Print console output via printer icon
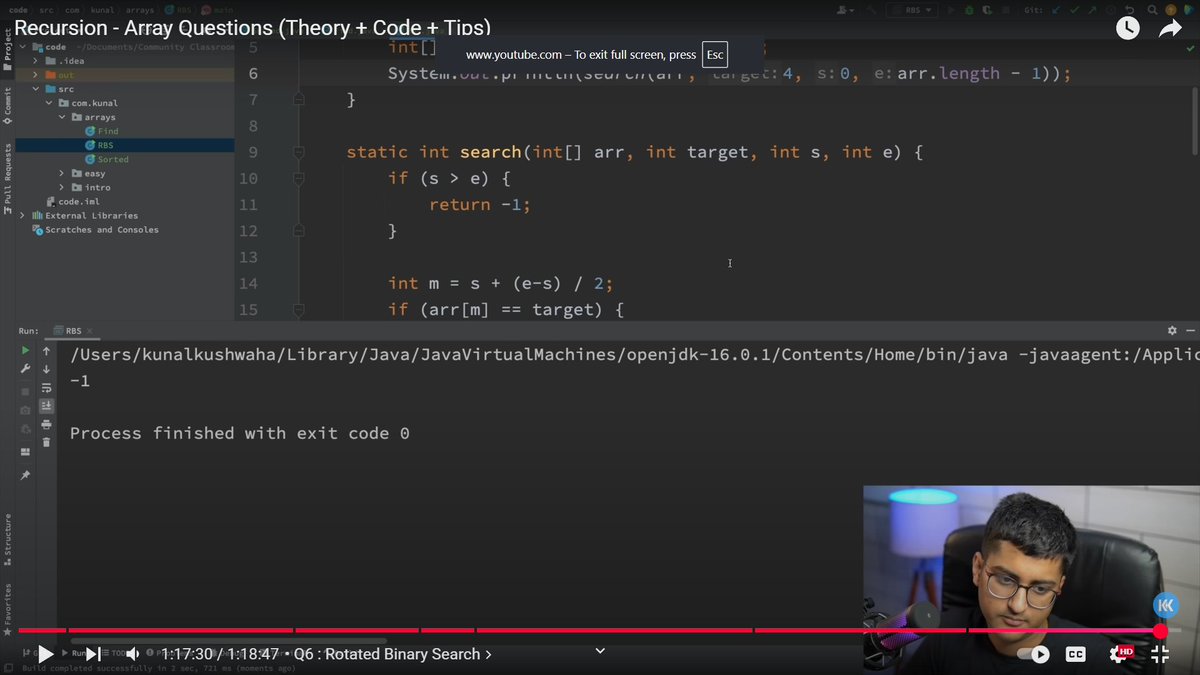 click(46, 424)
